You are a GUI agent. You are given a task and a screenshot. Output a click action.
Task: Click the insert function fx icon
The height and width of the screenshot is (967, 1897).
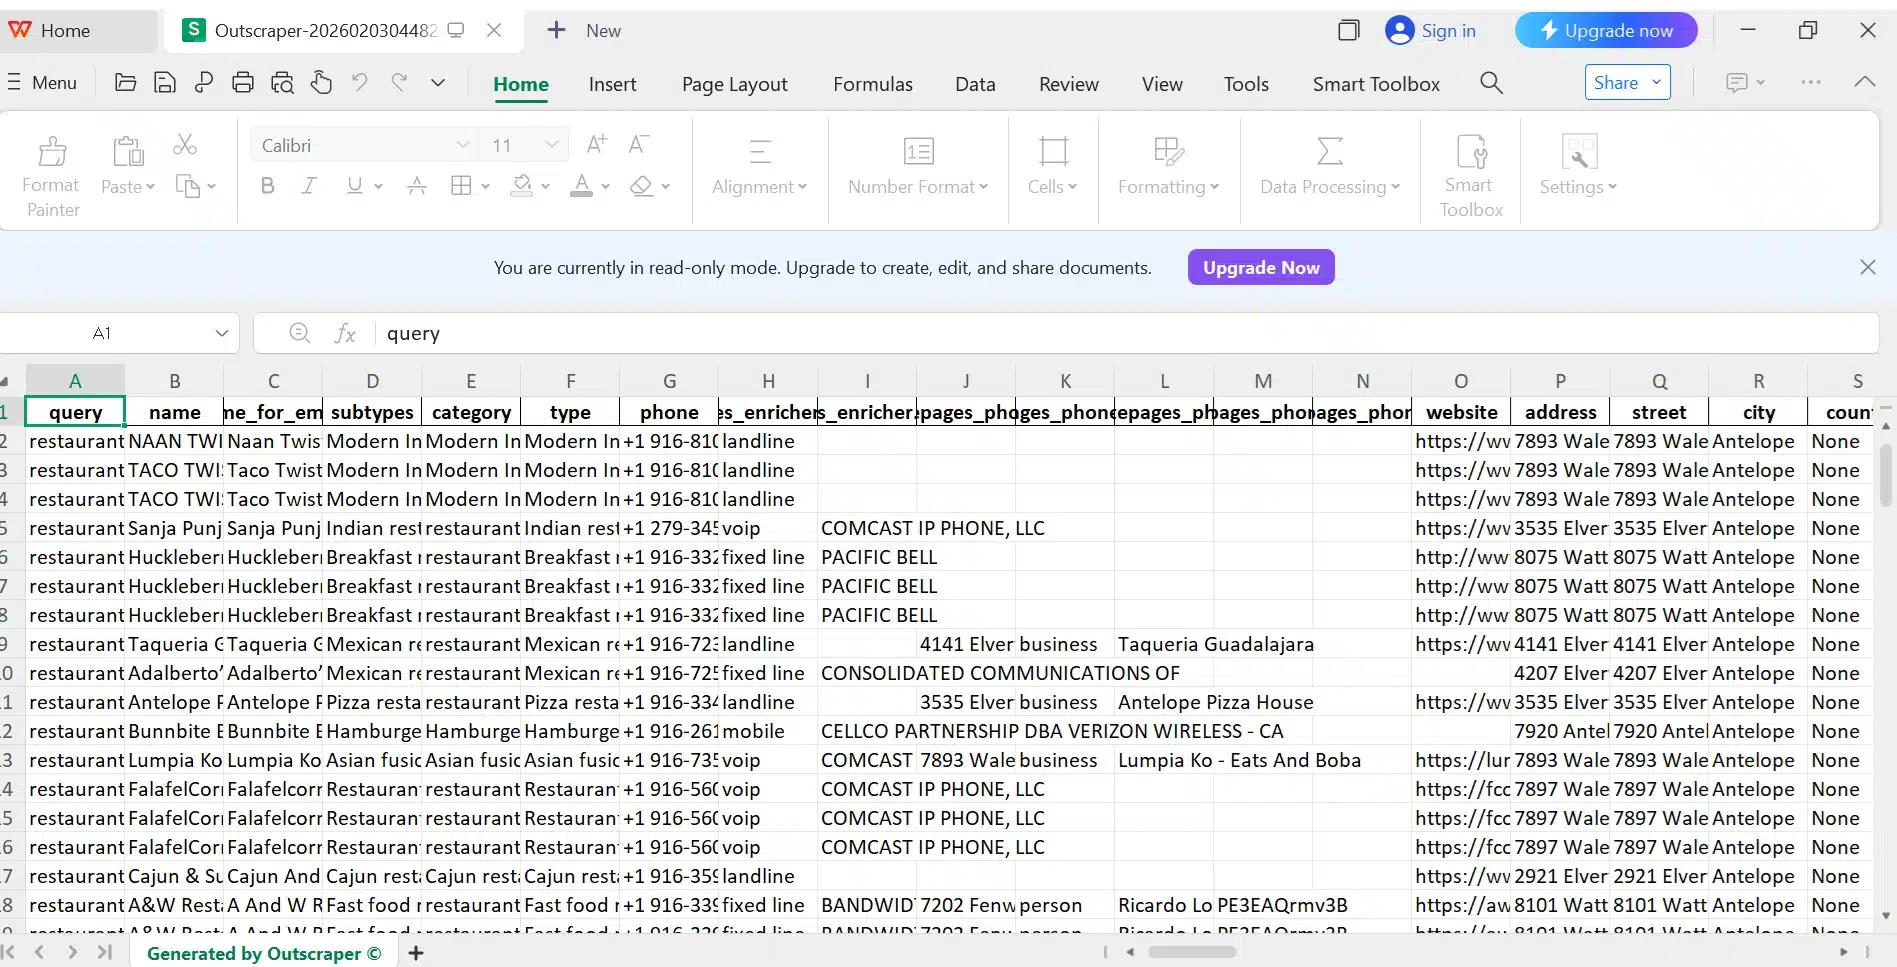tap(345, 333)
